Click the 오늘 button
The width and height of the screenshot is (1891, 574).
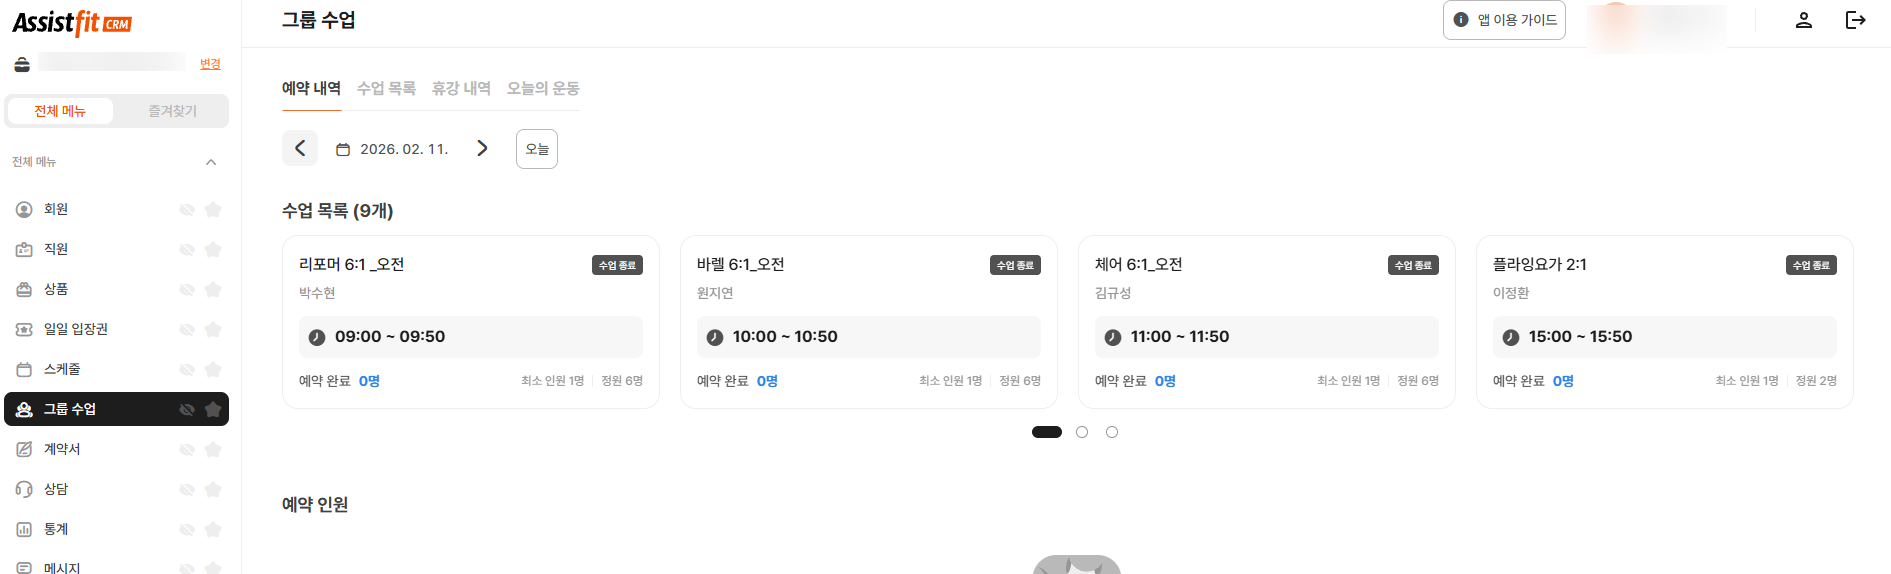537,149
